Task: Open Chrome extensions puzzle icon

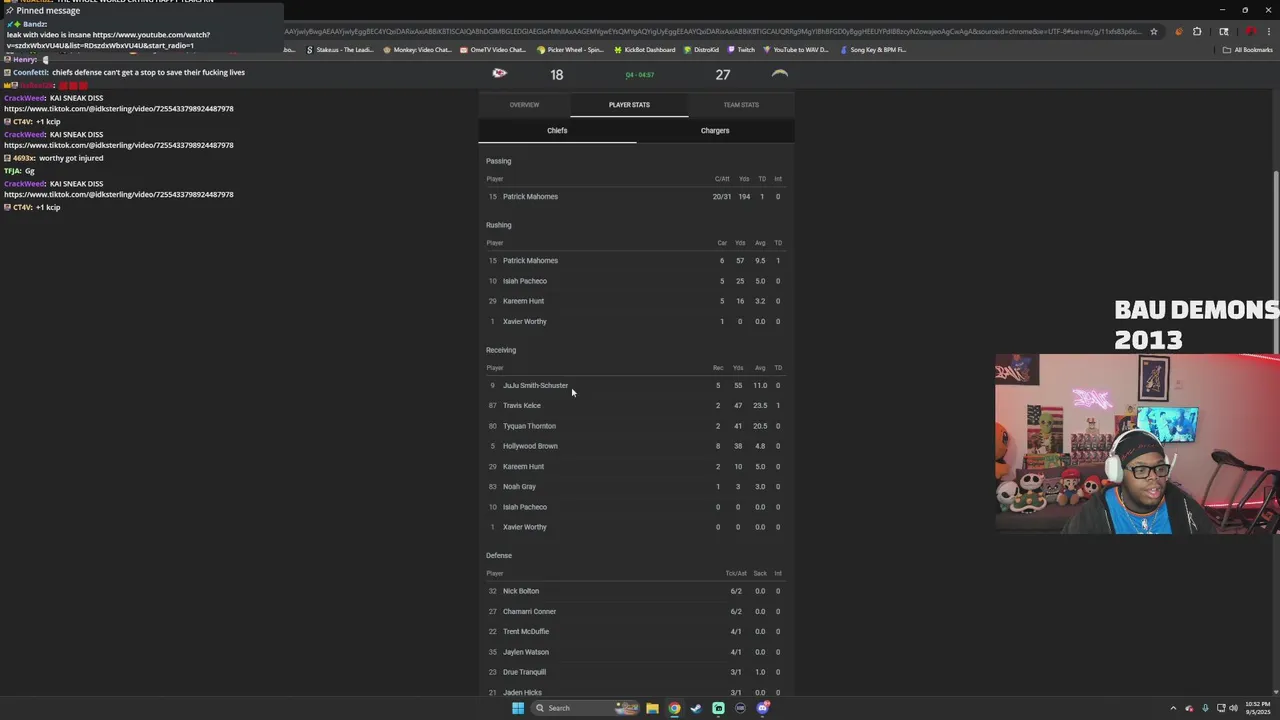Action: 1197,31
